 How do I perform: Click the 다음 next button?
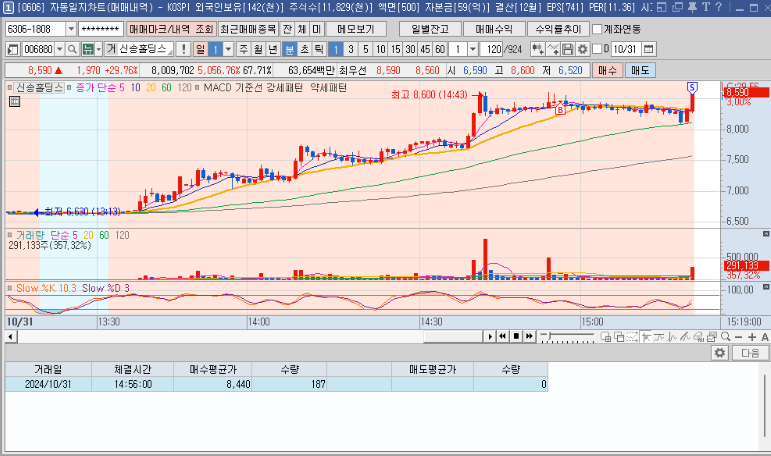pos(750,353)
